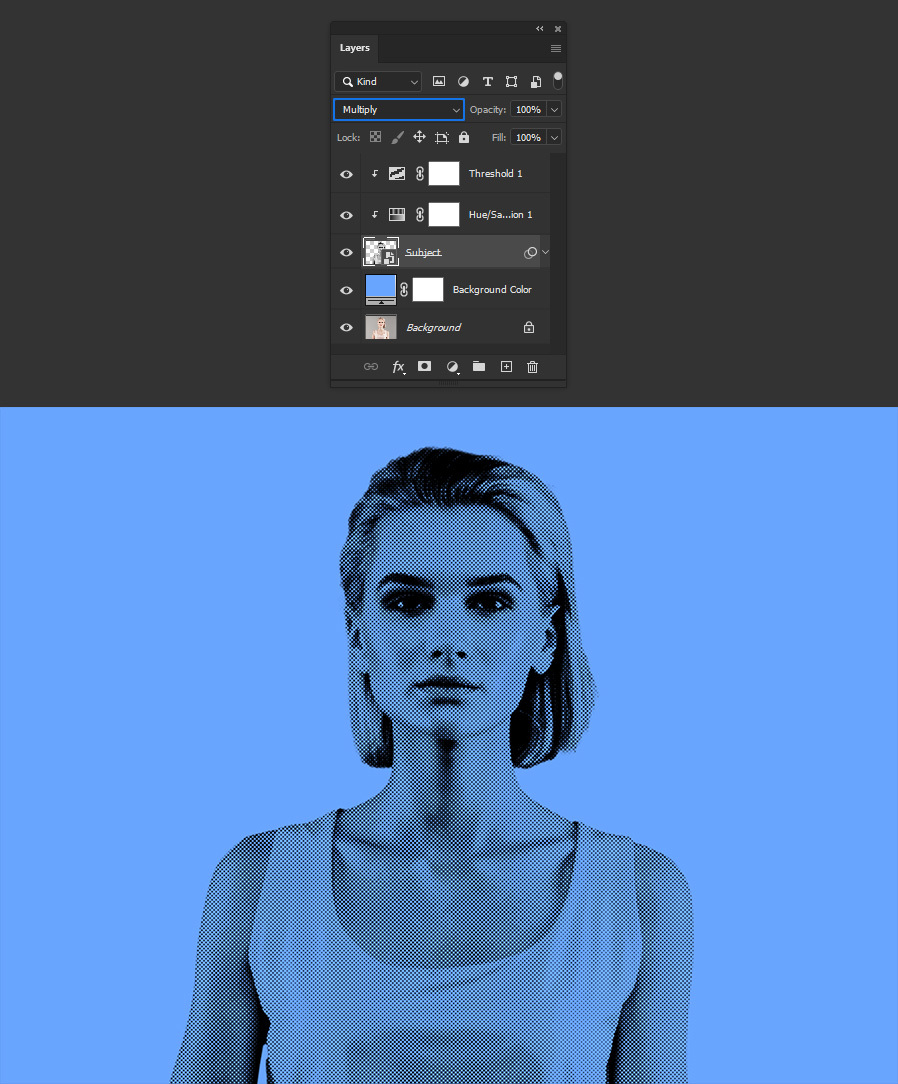Hide the Threshold 1 layer

346,174
